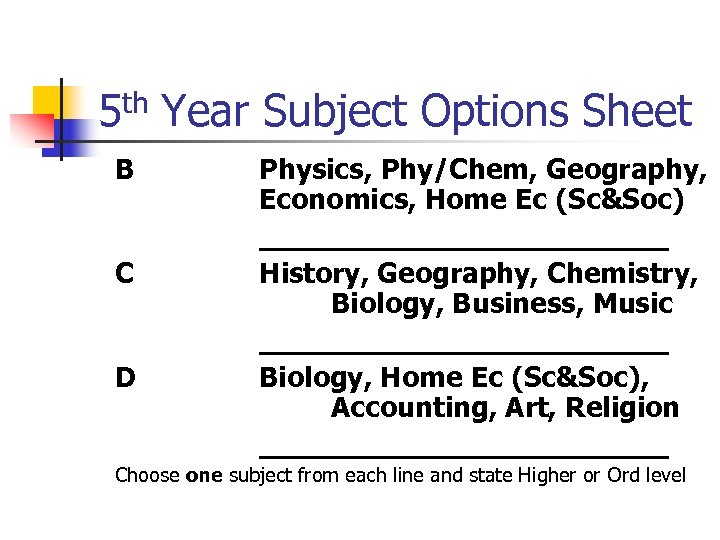The width and height of the screenshot is (720, 540).
Task: Click the line C label
Action: pos(125,273)
